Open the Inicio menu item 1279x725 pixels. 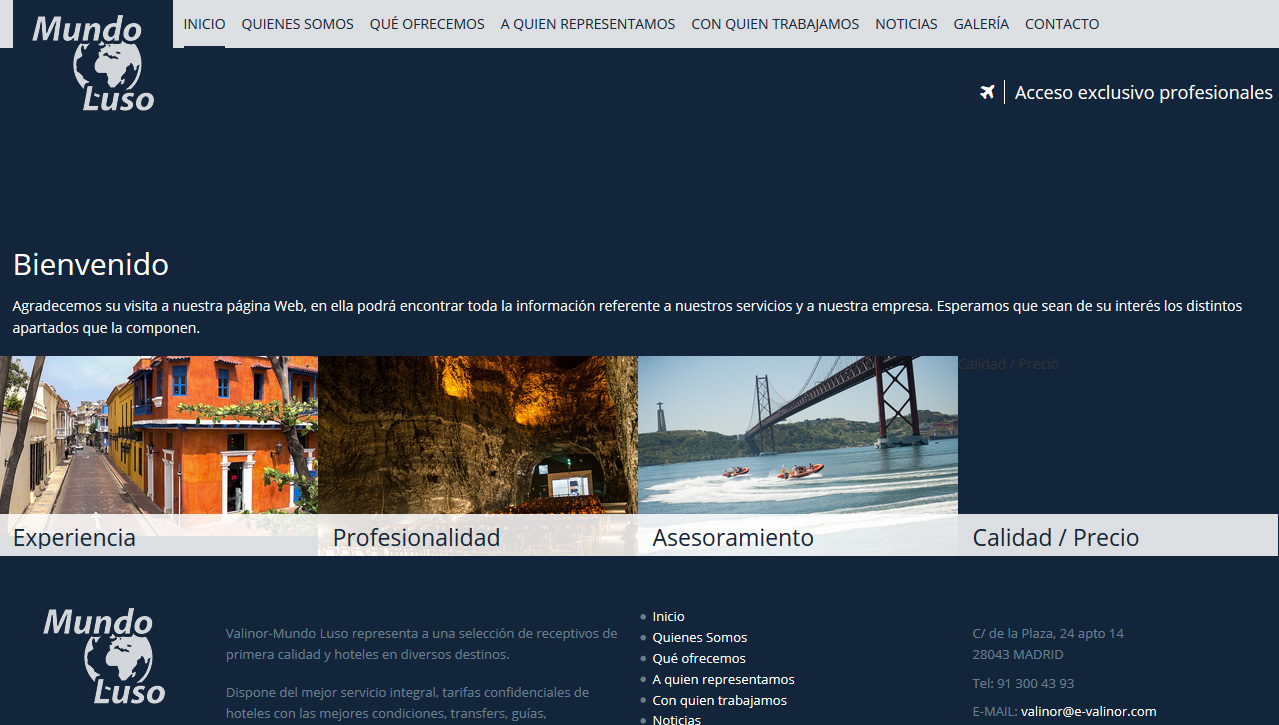(x=204, y=24)
